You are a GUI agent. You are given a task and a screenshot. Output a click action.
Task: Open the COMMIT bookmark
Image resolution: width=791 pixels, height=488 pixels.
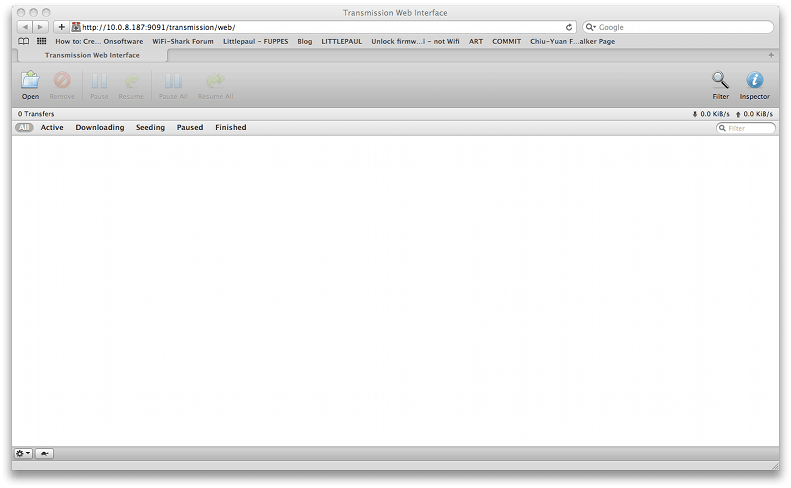[506, 41]
